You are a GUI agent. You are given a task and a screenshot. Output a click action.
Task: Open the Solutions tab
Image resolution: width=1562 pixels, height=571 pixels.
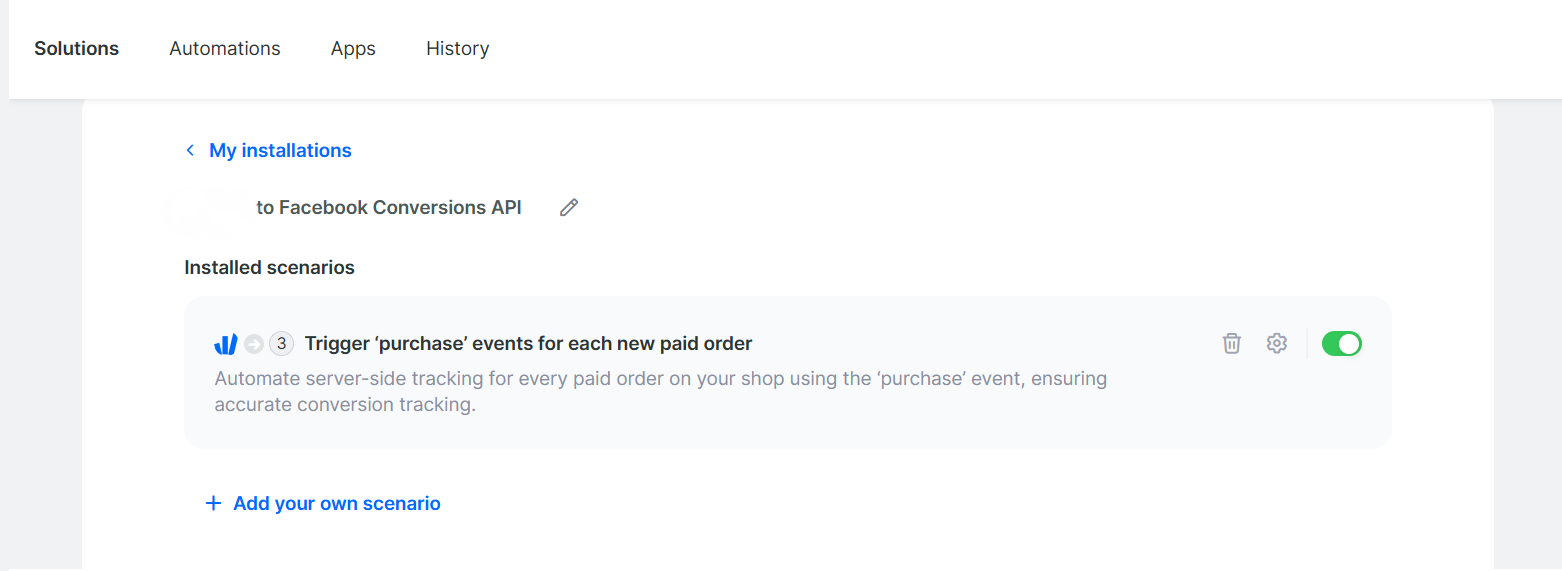pos(76,48)
